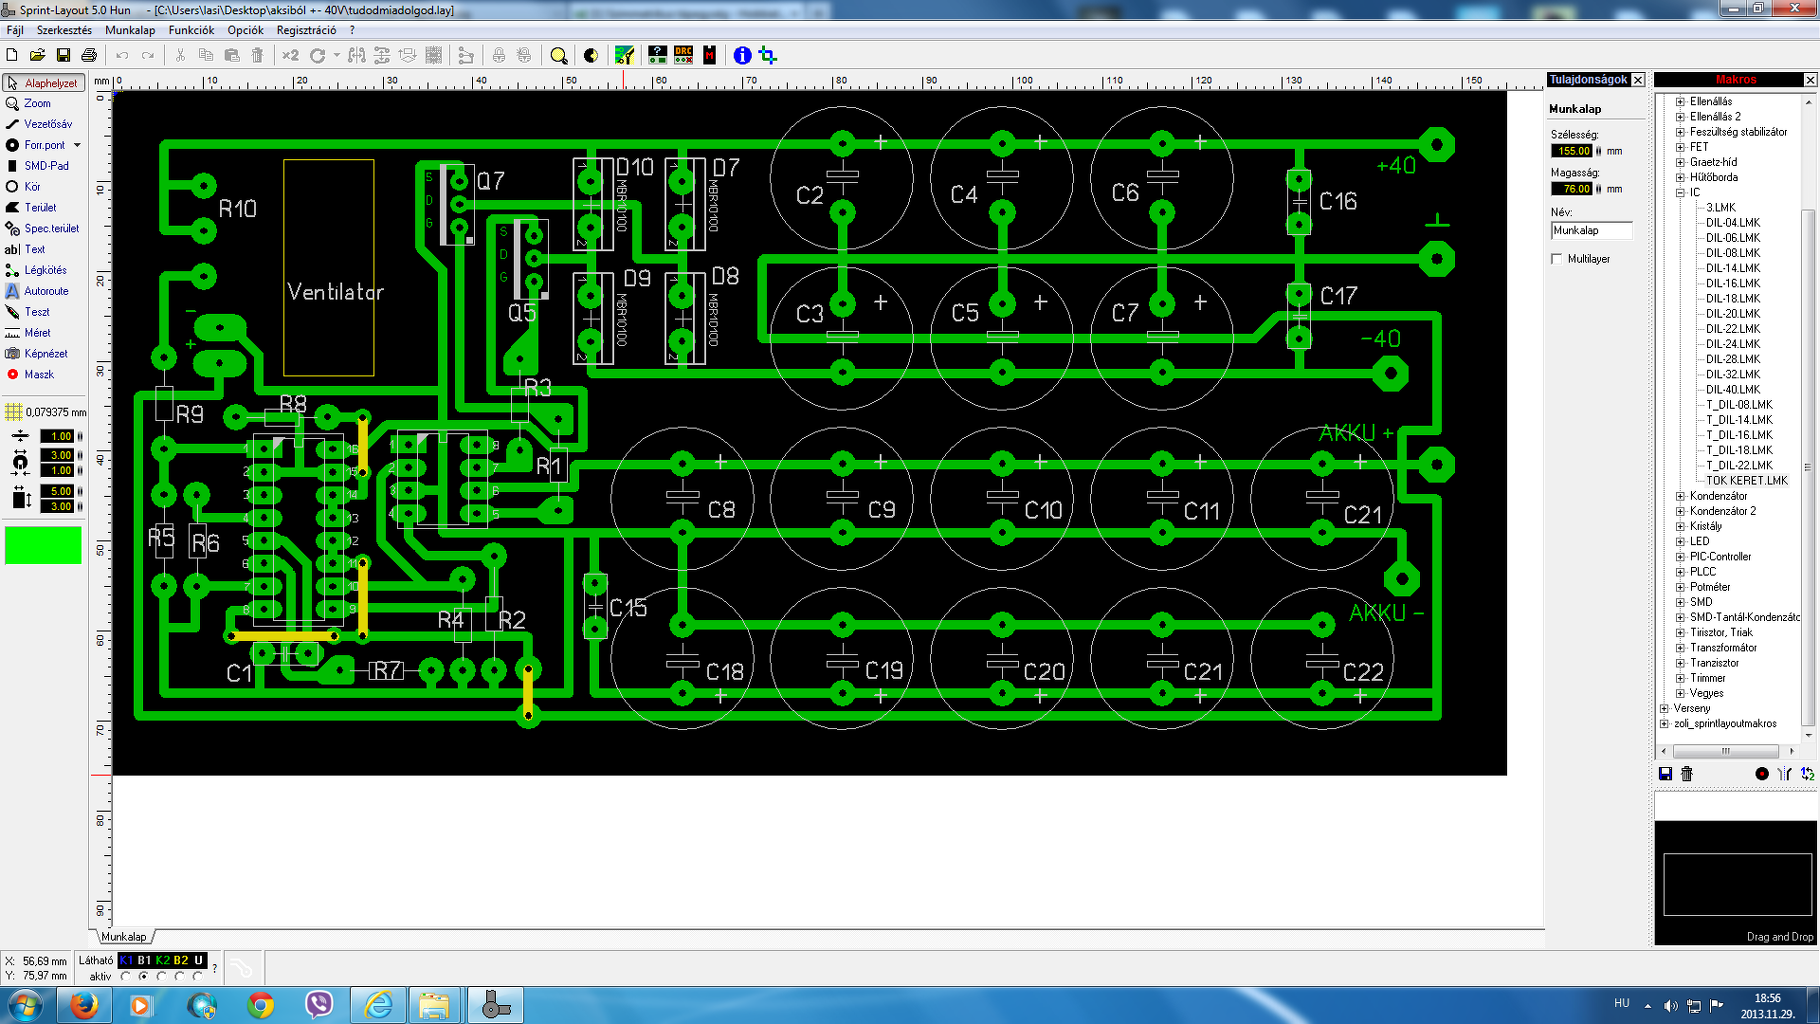Viewport: 1820px width, 1024px height.
Task: Click the Név input field
Action: pos(1591,231)
